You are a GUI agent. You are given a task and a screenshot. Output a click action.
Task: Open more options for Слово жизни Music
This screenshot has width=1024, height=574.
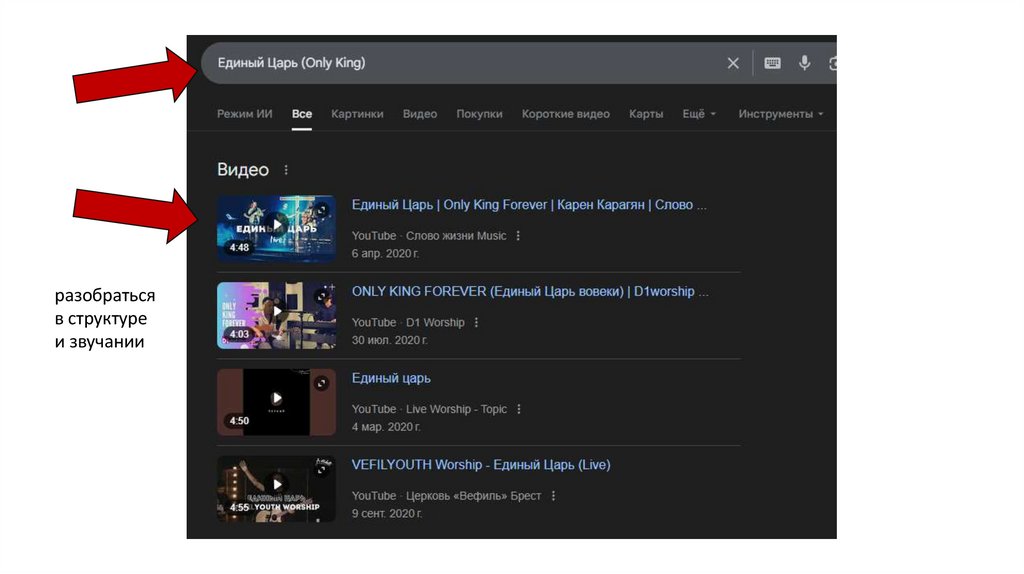pyautogui.click(x=519, y=236)
